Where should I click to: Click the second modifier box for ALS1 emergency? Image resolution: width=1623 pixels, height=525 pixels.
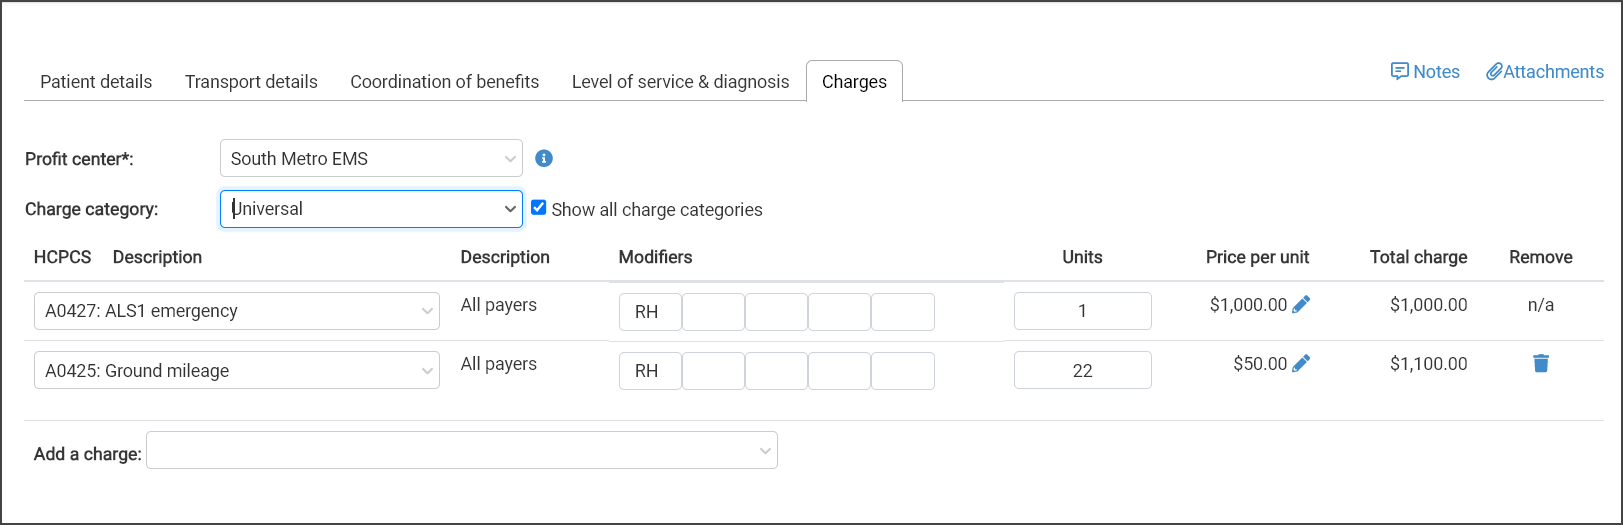(x=713, y=312)
